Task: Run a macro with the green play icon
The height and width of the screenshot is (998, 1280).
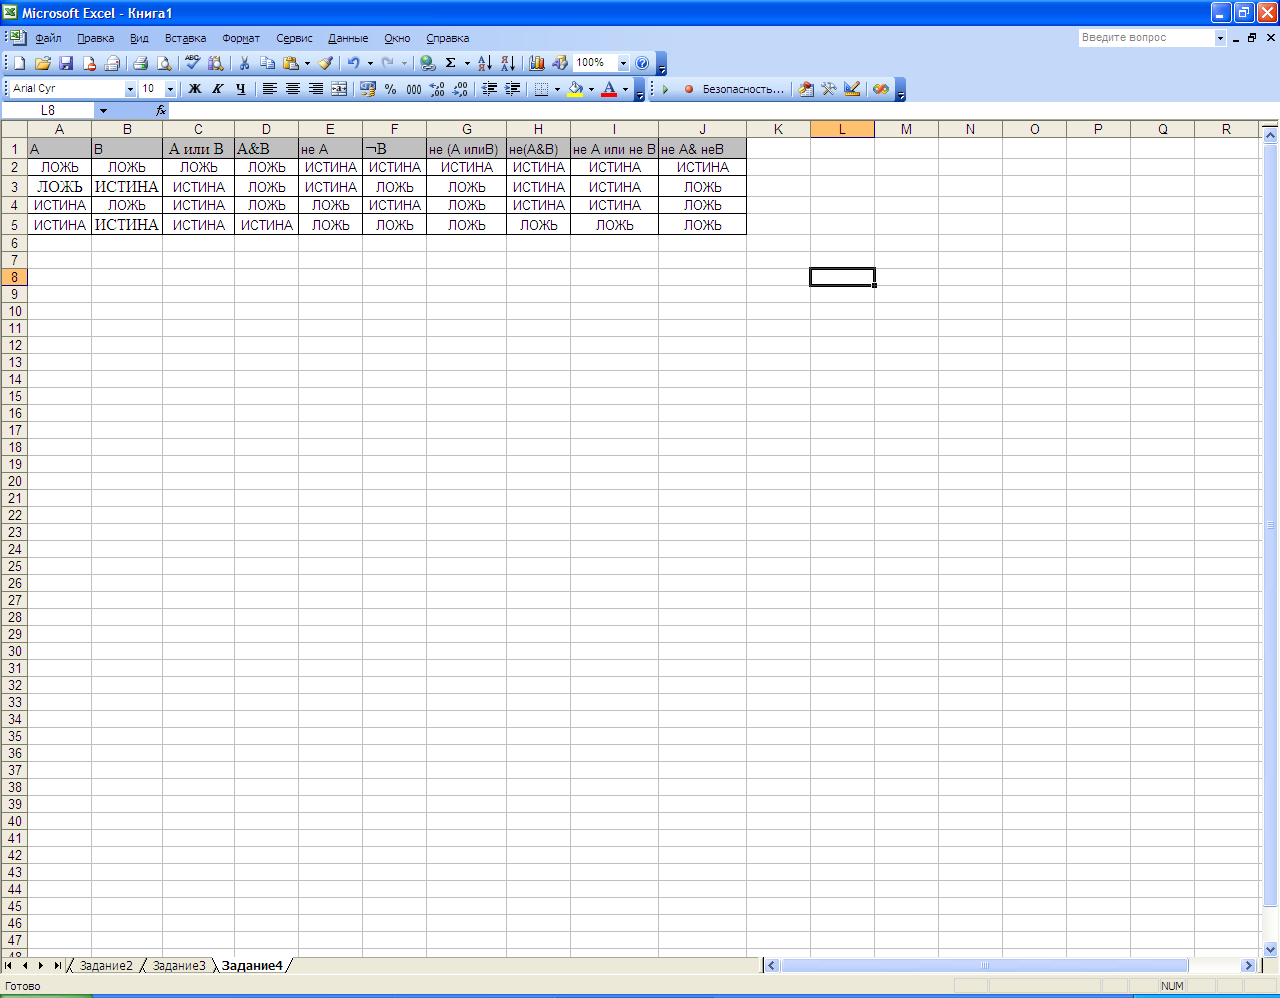Action: tap(665, 89)
